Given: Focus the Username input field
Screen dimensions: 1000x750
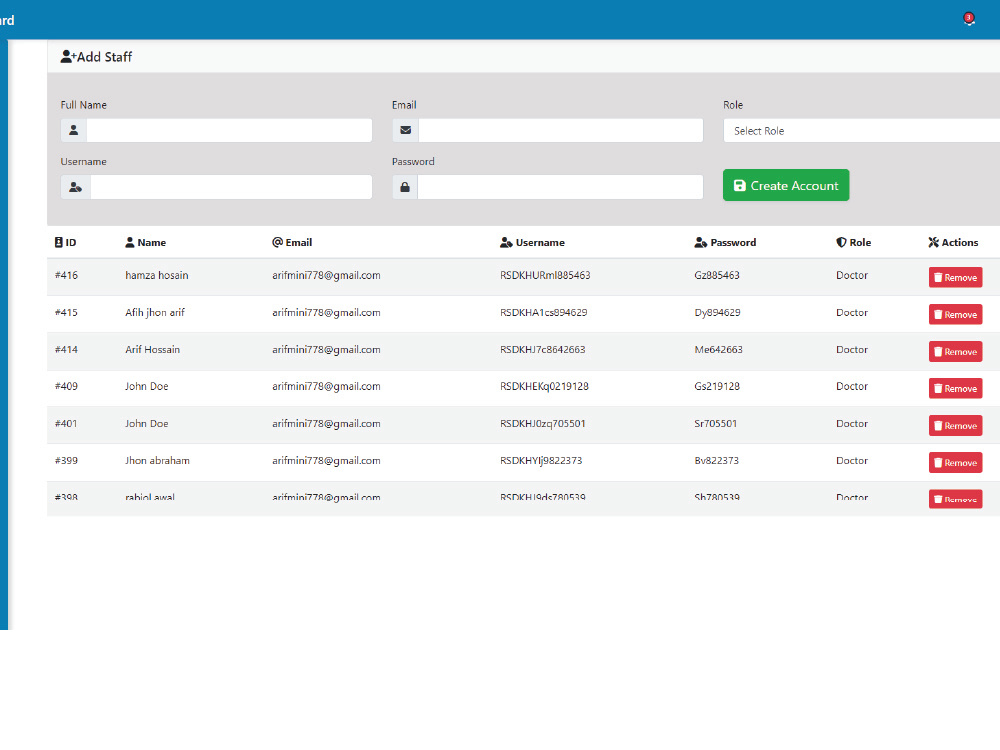Looking at the screenshot, I should click(231, 187).
